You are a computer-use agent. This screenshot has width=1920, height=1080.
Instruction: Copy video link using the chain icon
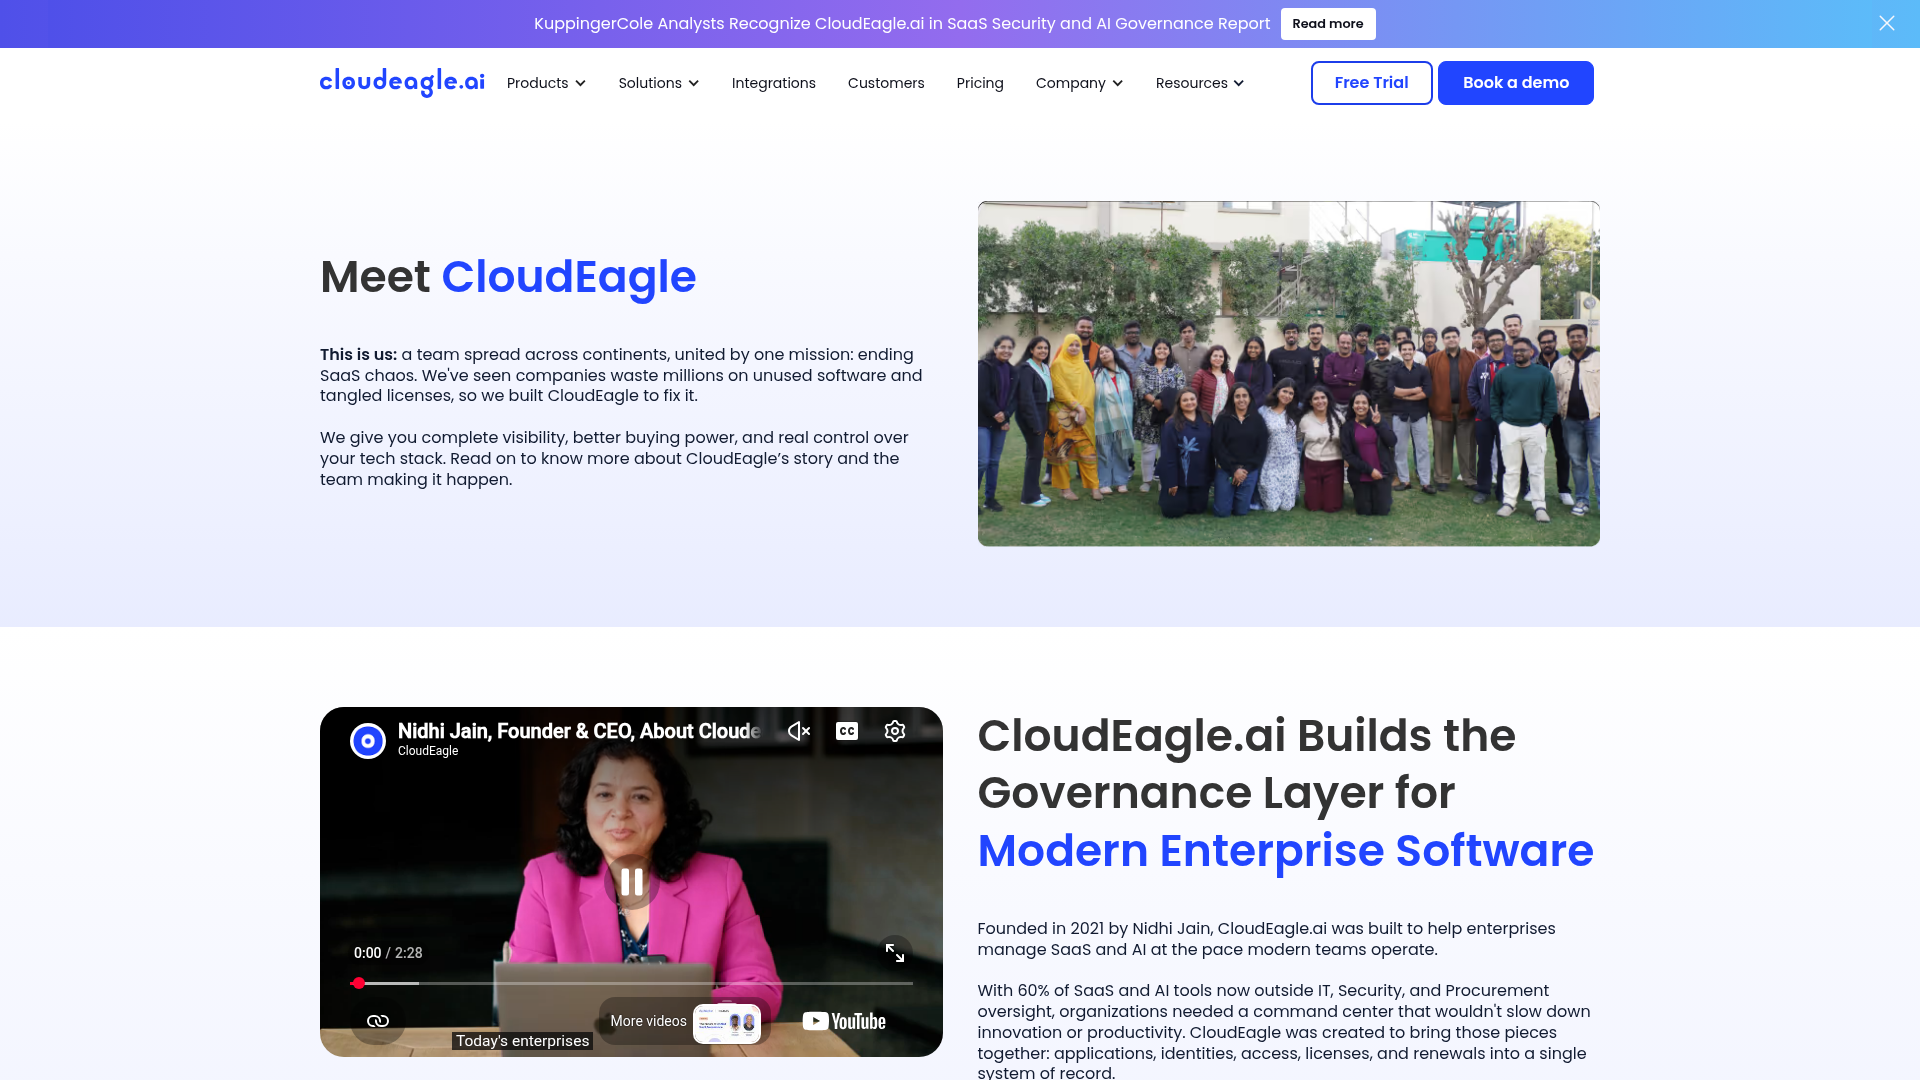[x=377, y=1020]
